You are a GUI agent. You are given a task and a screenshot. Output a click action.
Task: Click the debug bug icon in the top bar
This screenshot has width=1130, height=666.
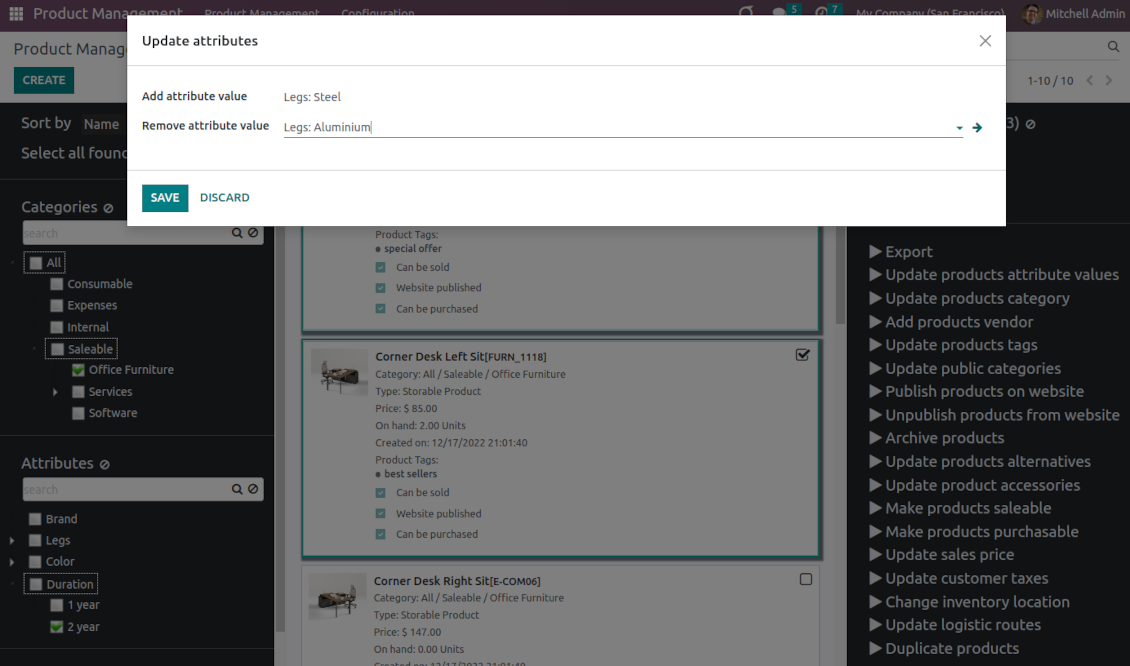point(747,12)
